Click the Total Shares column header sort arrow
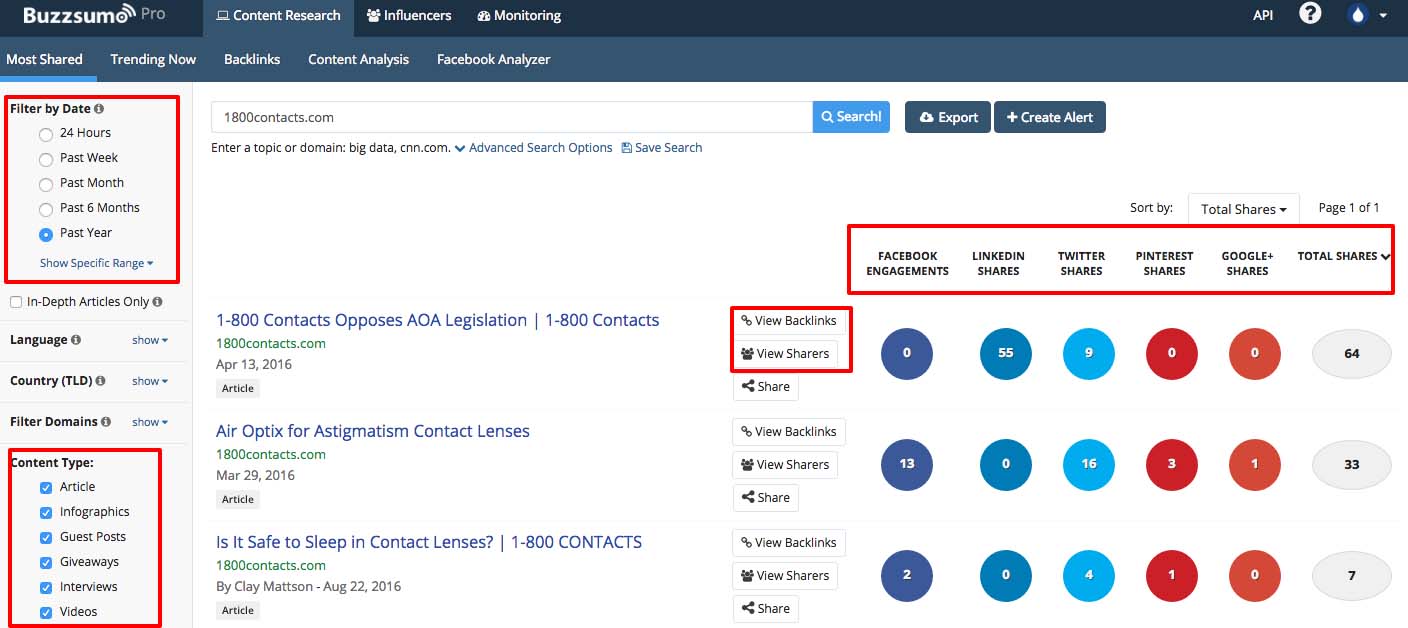The width and height of the screenshot is (1408, 628). pos(1386,256)
